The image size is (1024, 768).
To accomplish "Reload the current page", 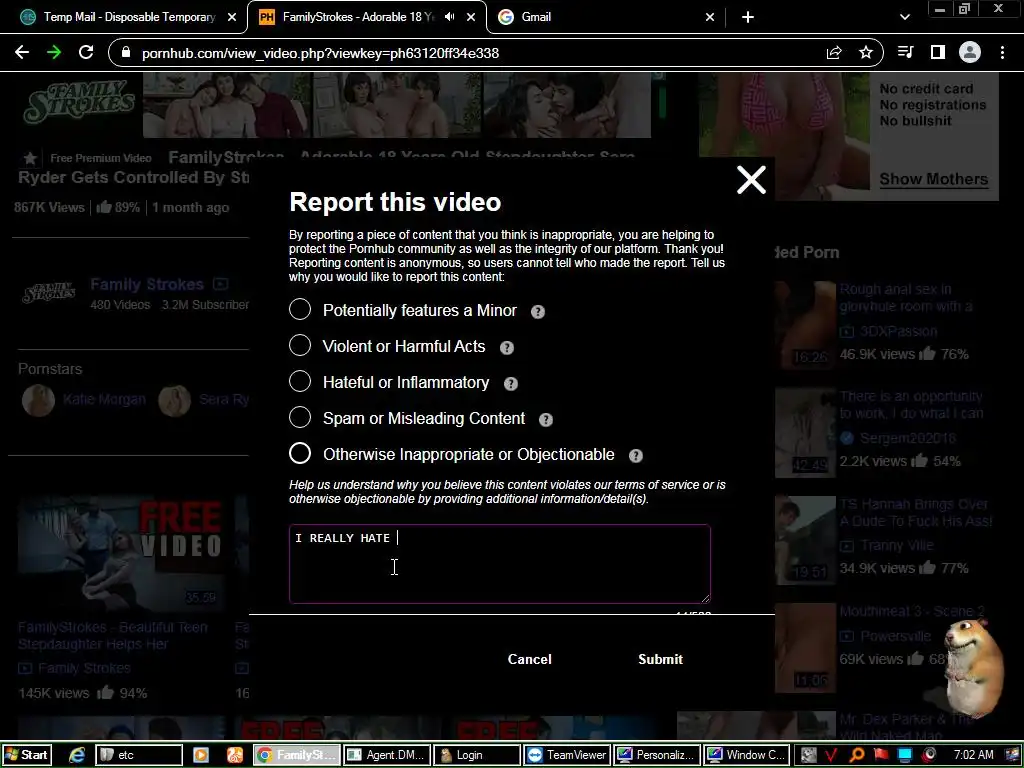I will click(x=86, y=52).
